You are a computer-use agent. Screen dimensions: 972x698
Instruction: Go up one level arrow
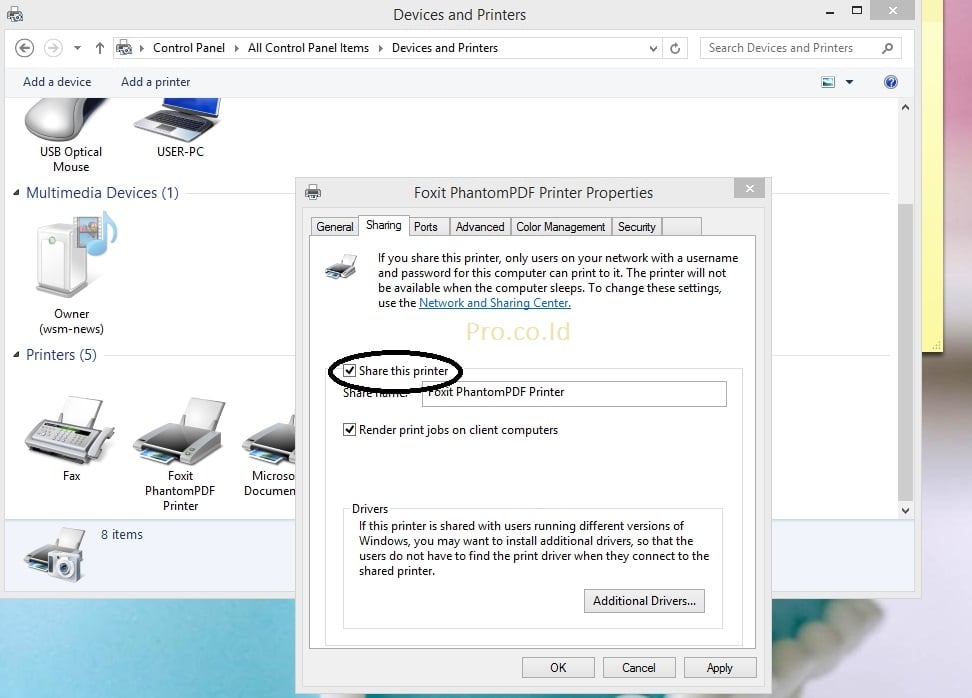pyautogui.click(x=100, y=48)
